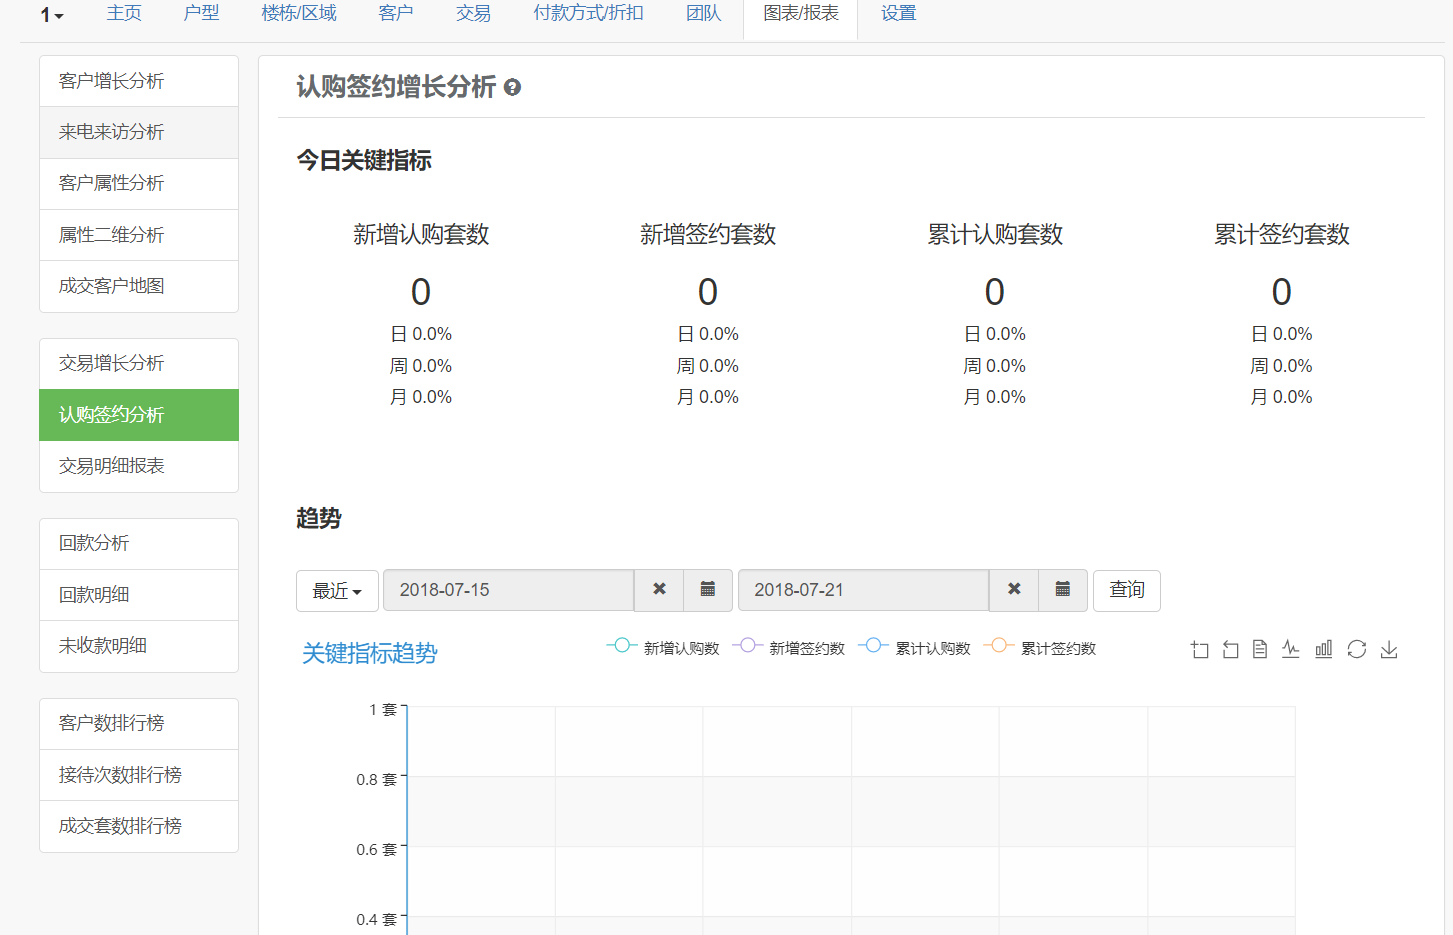Go to the 付款方式/折扣 tab
1453x935 pixels.
tap(588, 14)
